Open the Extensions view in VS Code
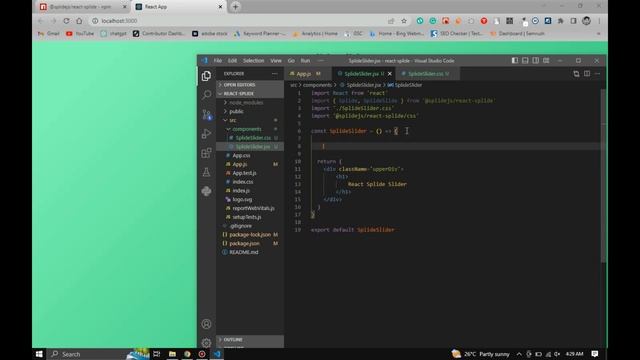This screenshot has width=640, height=360. click(207, 153)
